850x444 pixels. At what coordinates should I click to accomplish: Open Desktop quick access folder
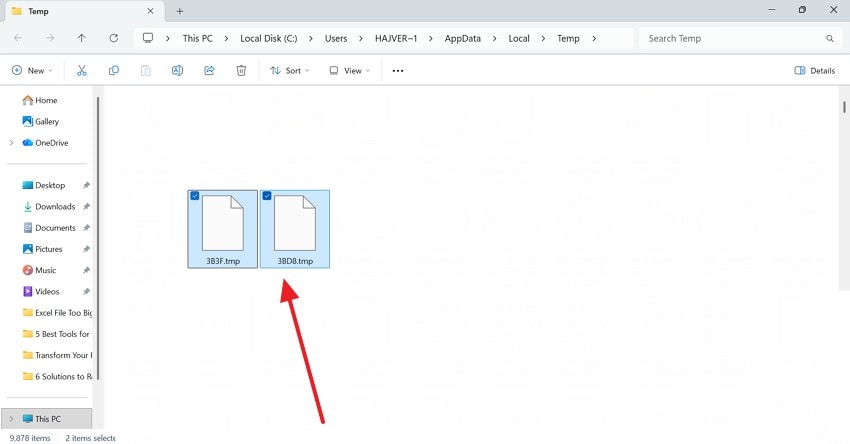coord(44,185)
